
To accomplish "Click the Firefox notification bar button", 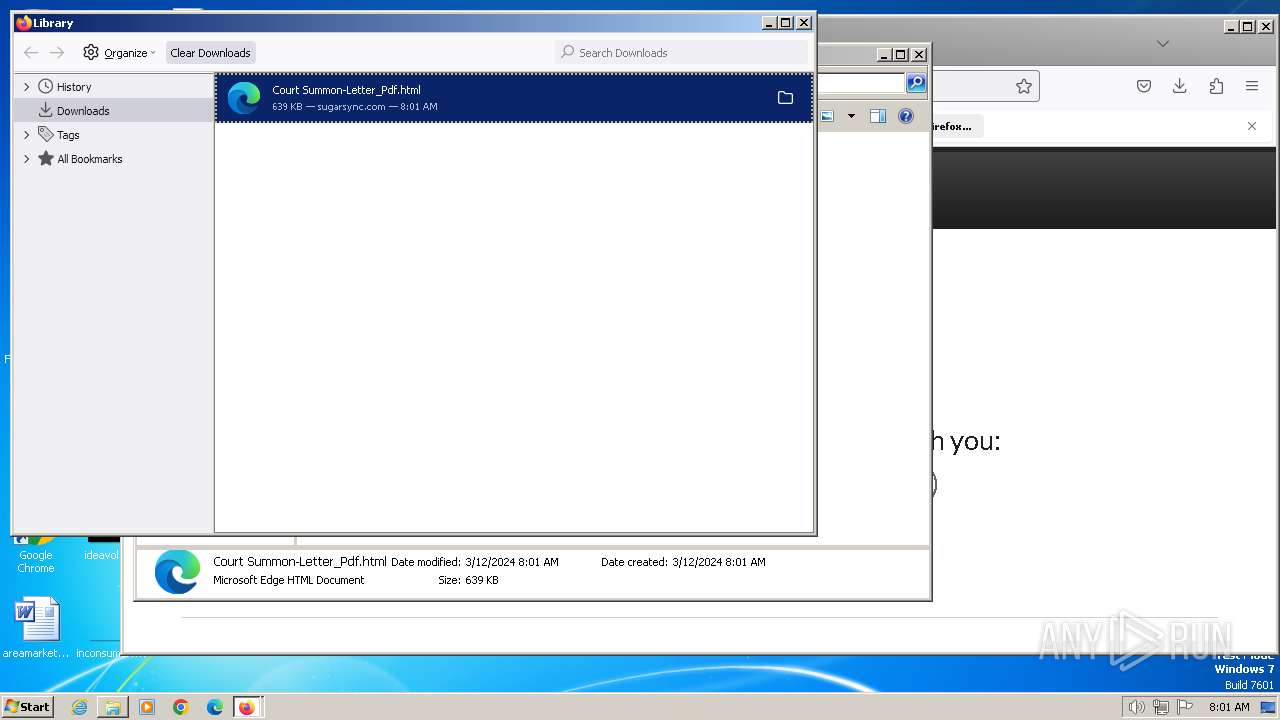I will click(x=957, y=126).
